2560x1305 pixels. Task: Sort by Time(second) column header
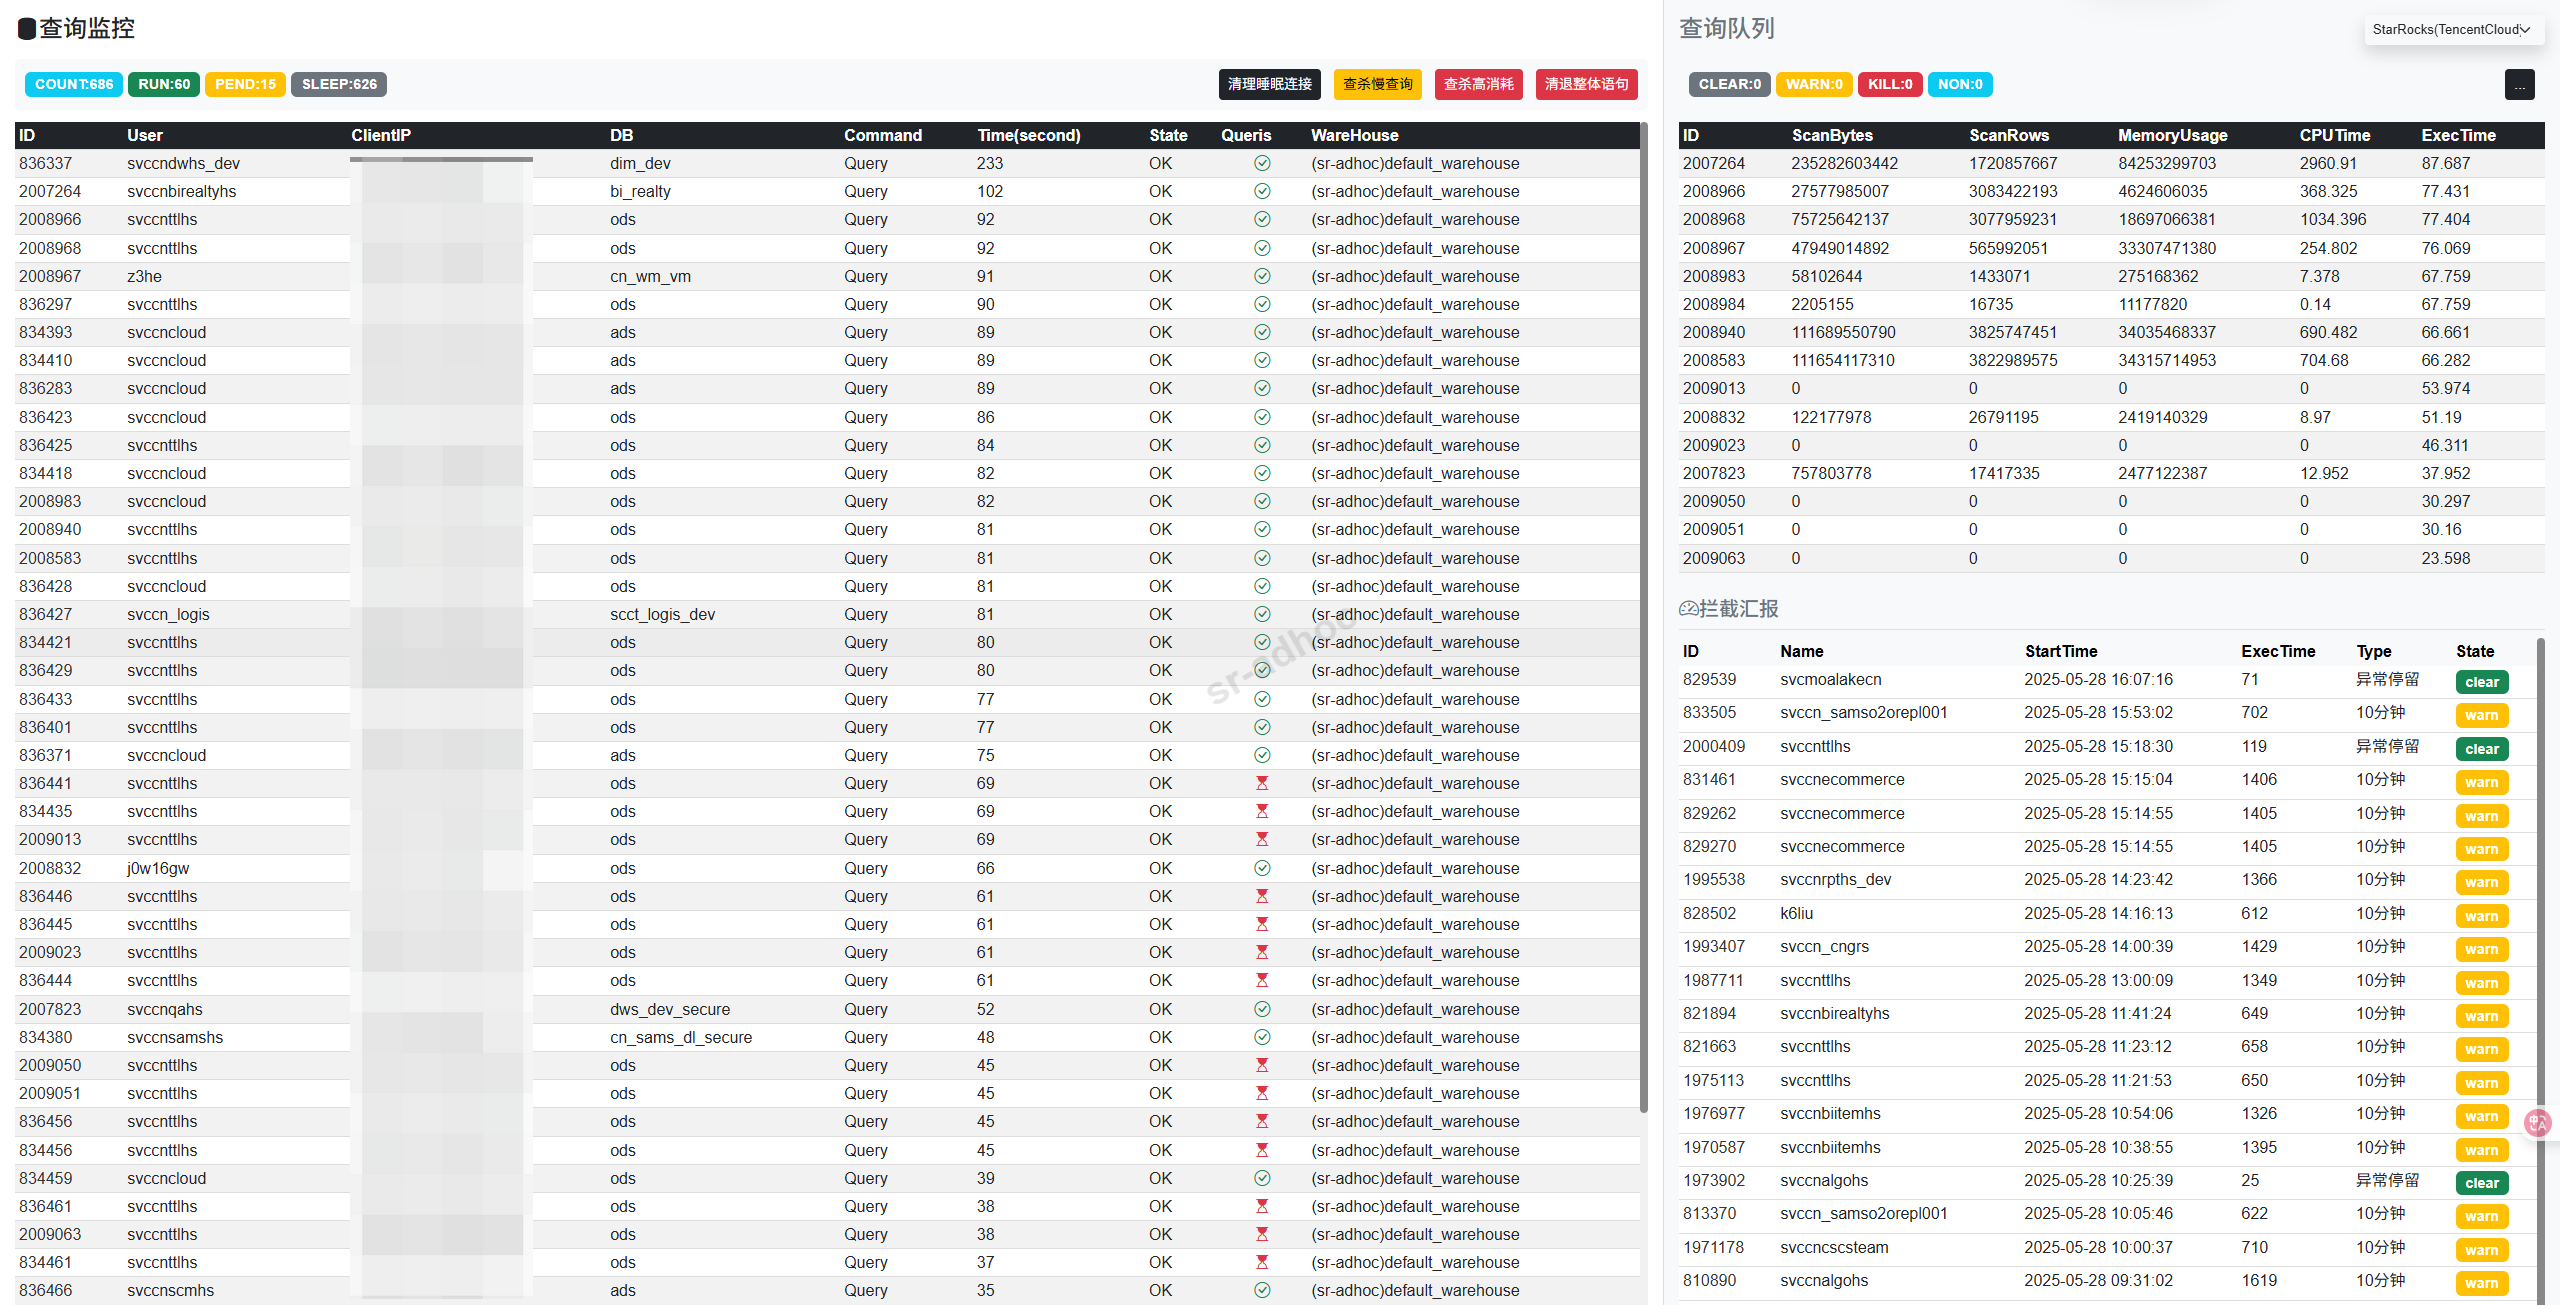click(x=1028, y=135)
